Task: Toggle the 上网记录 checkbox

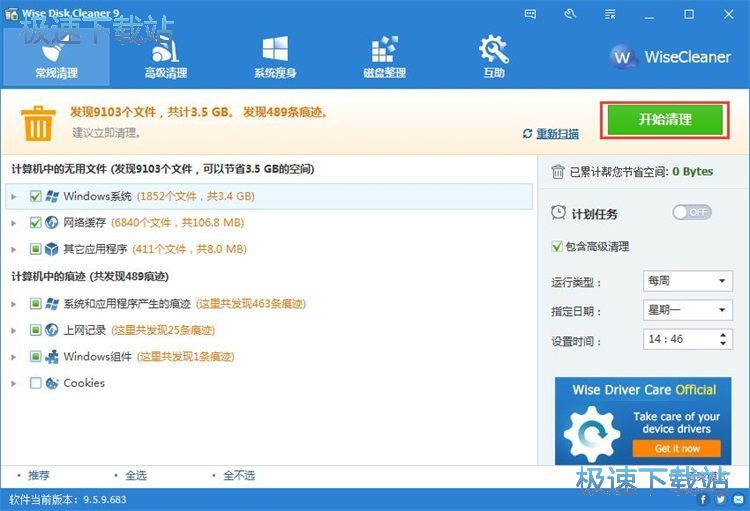Action: (x=35, y=330)
